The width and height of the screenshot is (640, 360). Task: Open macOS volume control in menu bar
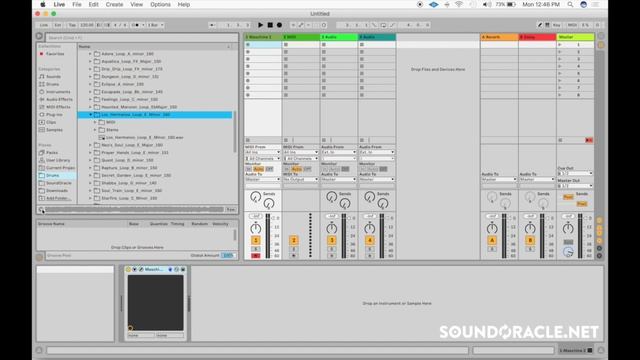click(486, 4)
